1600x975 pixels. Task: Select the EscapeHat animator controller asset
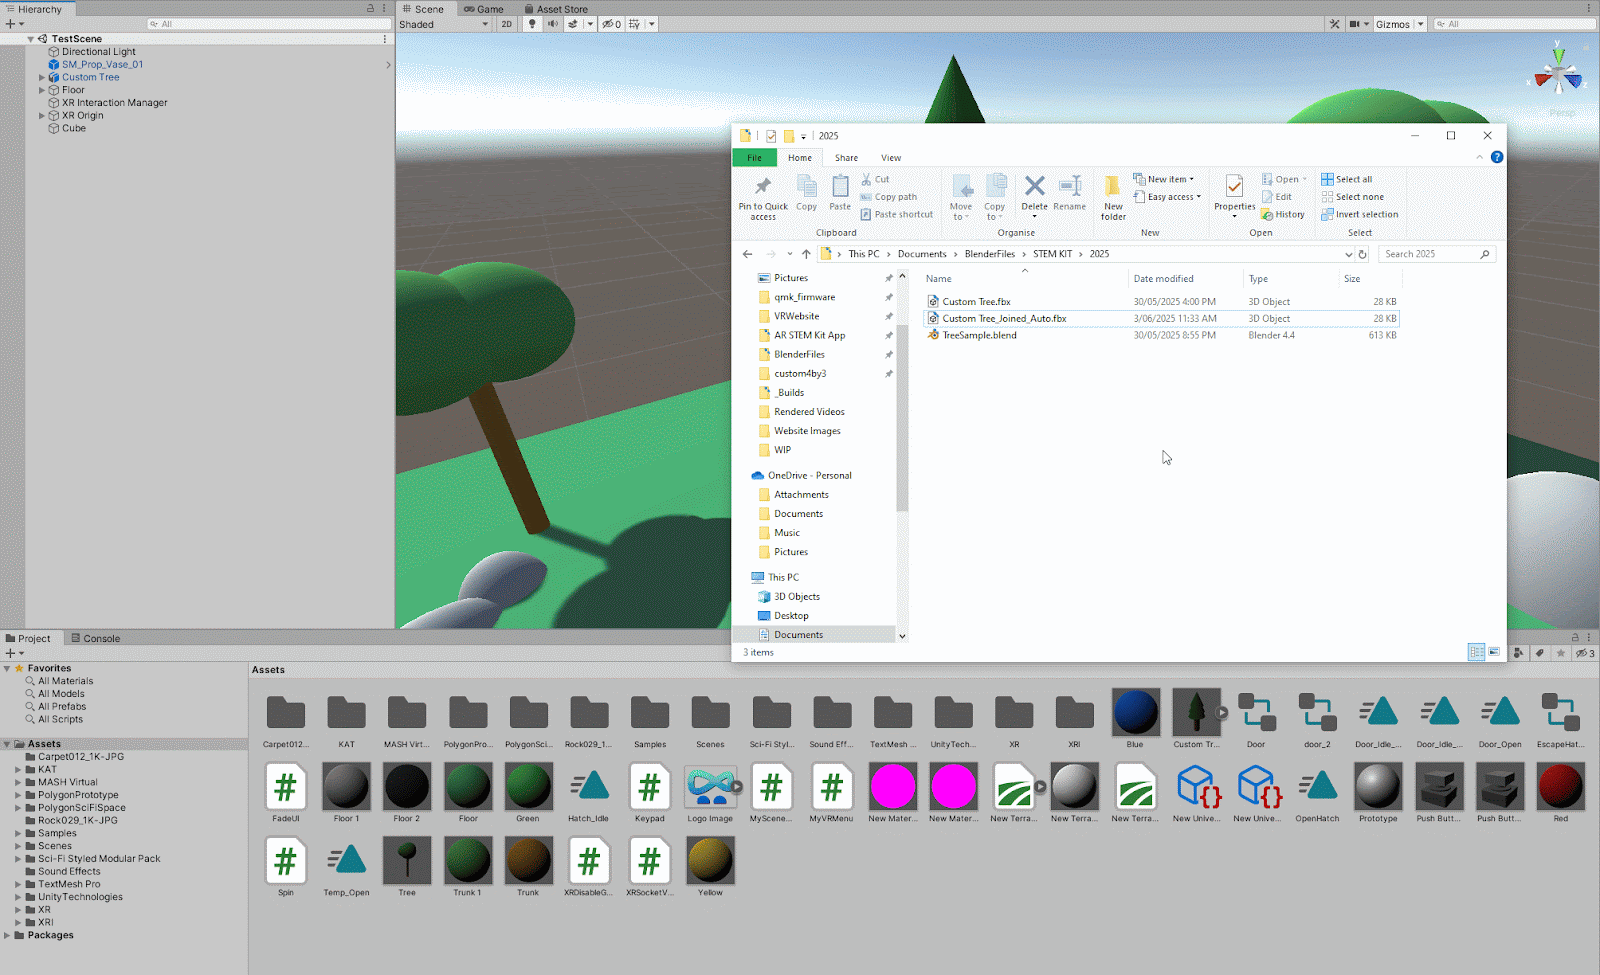1560,719
